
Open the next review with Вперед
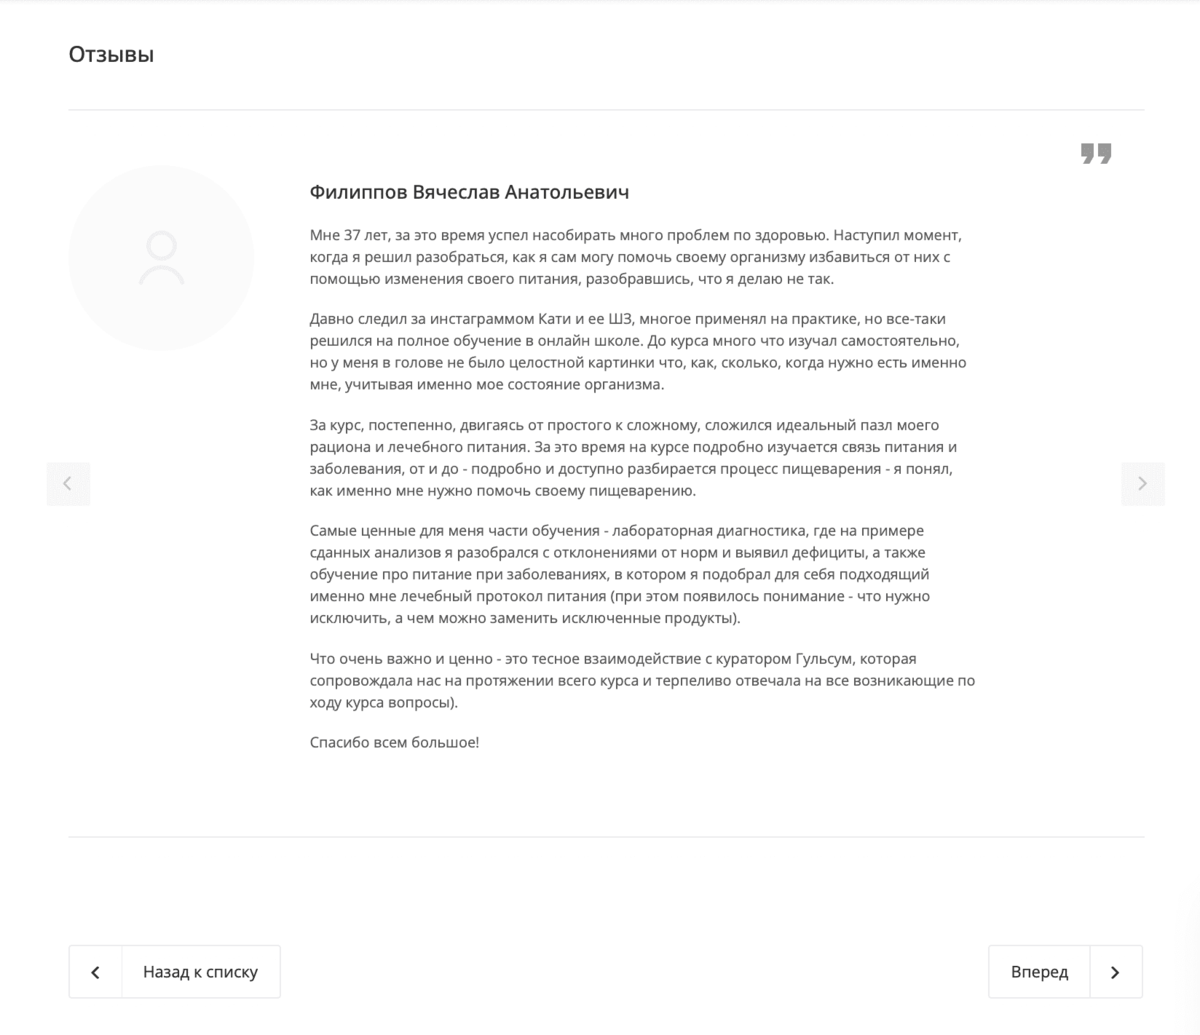click(x=1039, y=972)
